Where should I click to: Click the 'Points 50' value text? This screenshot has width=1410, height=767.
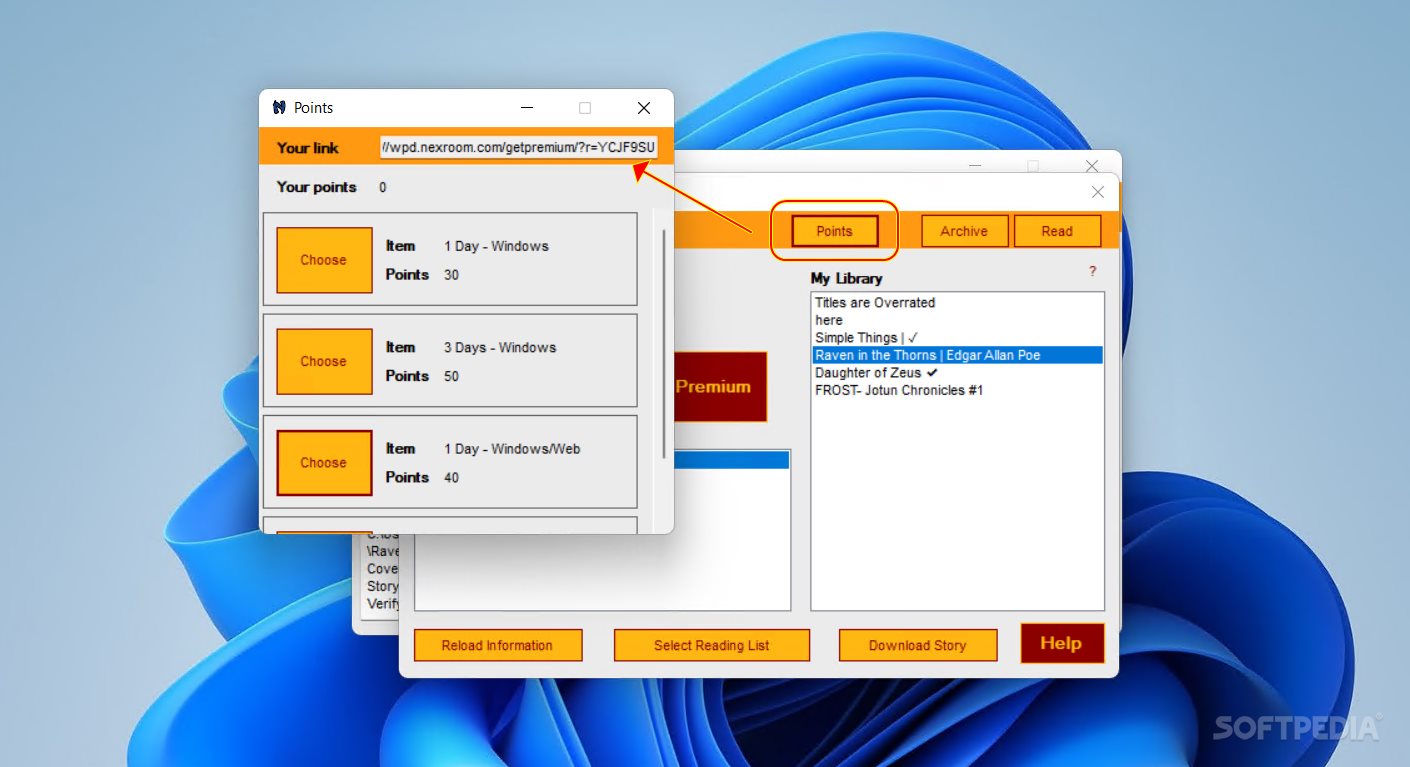coord(452,376)
